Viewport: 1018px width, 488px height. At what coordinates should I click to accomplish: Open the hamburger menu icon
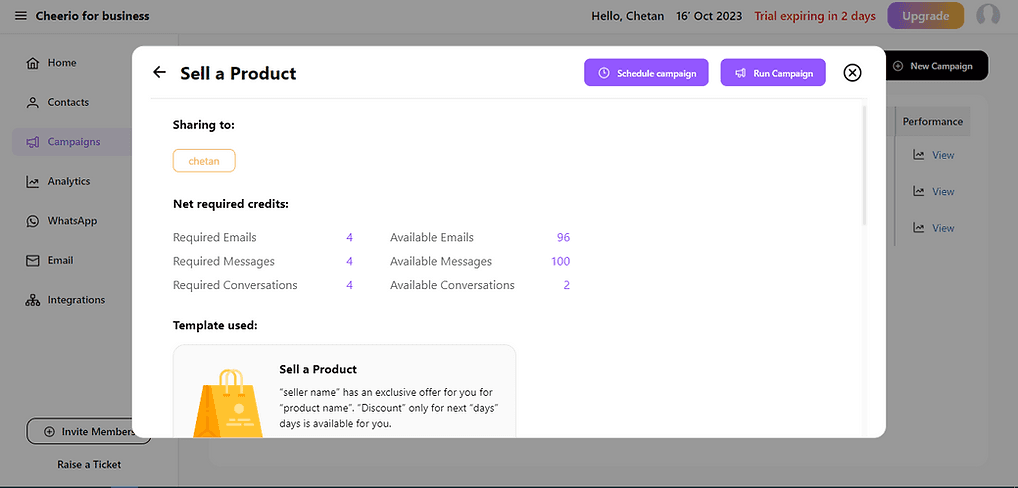(21, 16)
